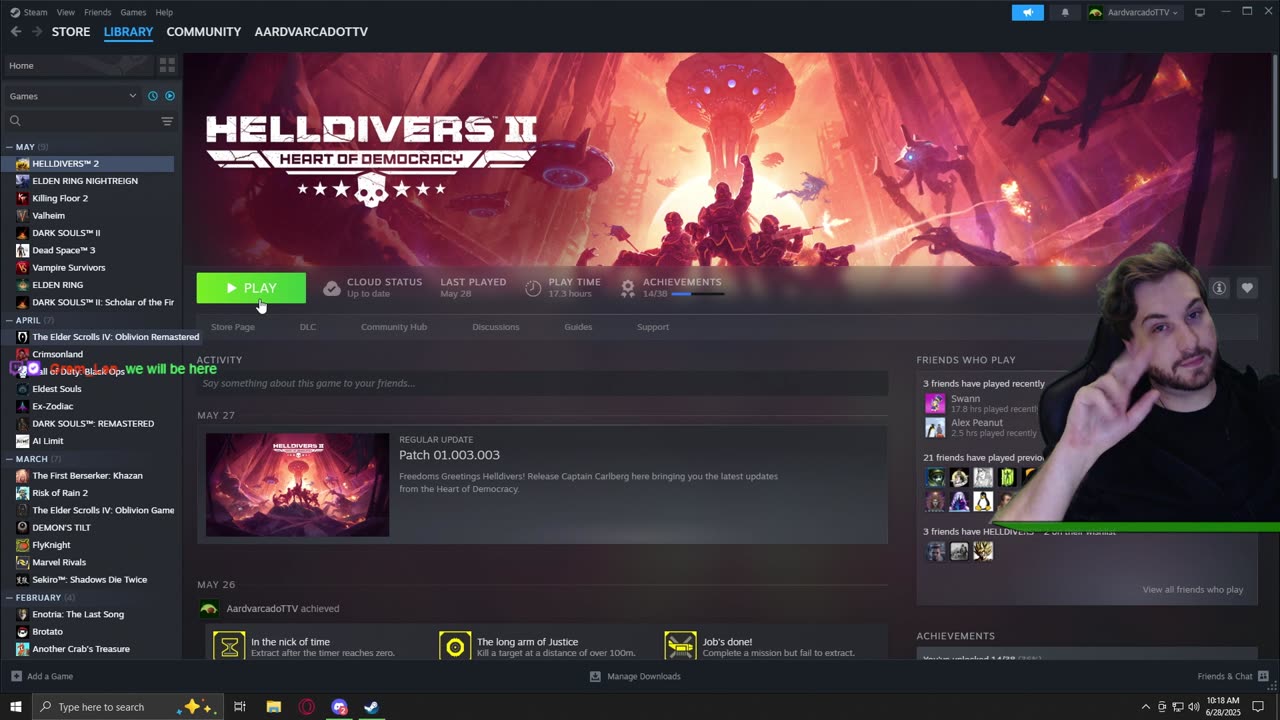This screenshot has width=1280, height=720.
Task: Open the Steam announcements megaphone icon
Action: 1027,12
